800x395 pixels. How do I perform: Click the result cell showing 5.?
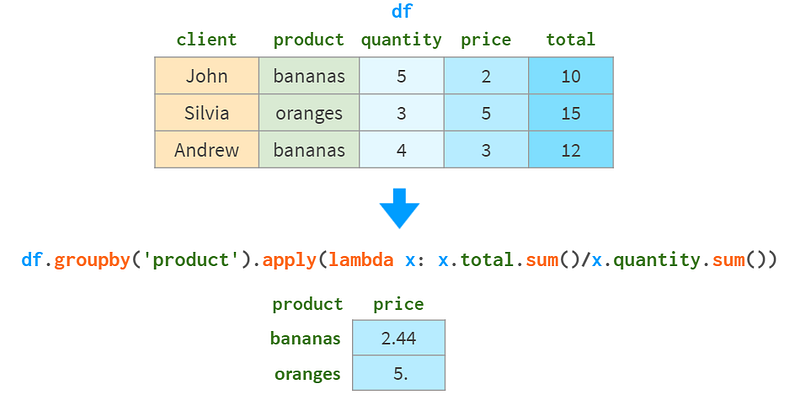[398, 374]
